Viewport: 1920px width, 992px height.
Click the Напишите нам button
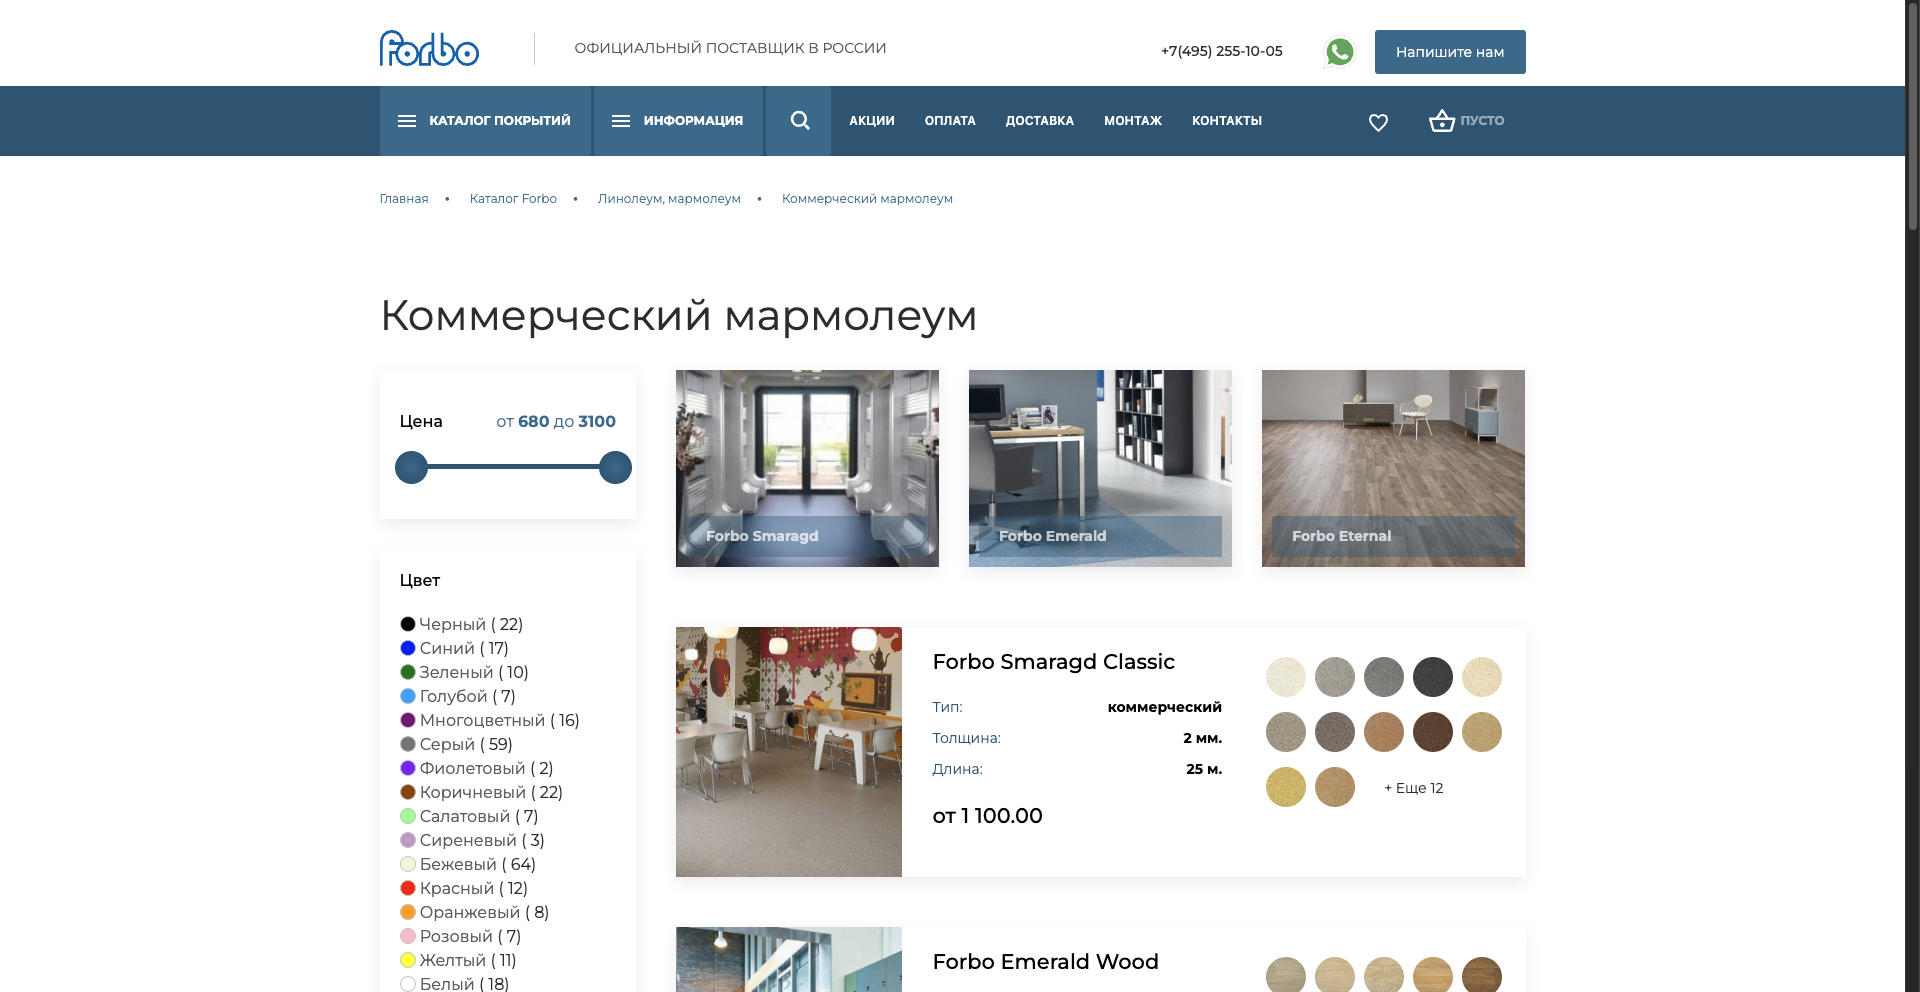tap(1450, 52)
